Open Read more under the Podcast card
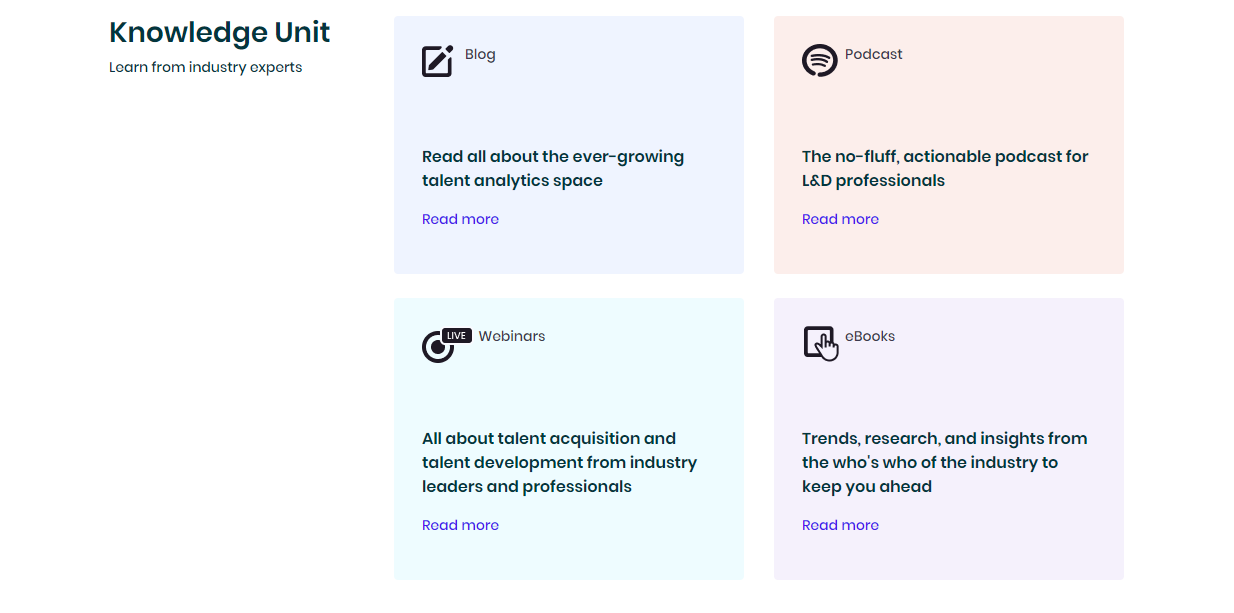Viewport: 1234px width, 613px height. 840,219
